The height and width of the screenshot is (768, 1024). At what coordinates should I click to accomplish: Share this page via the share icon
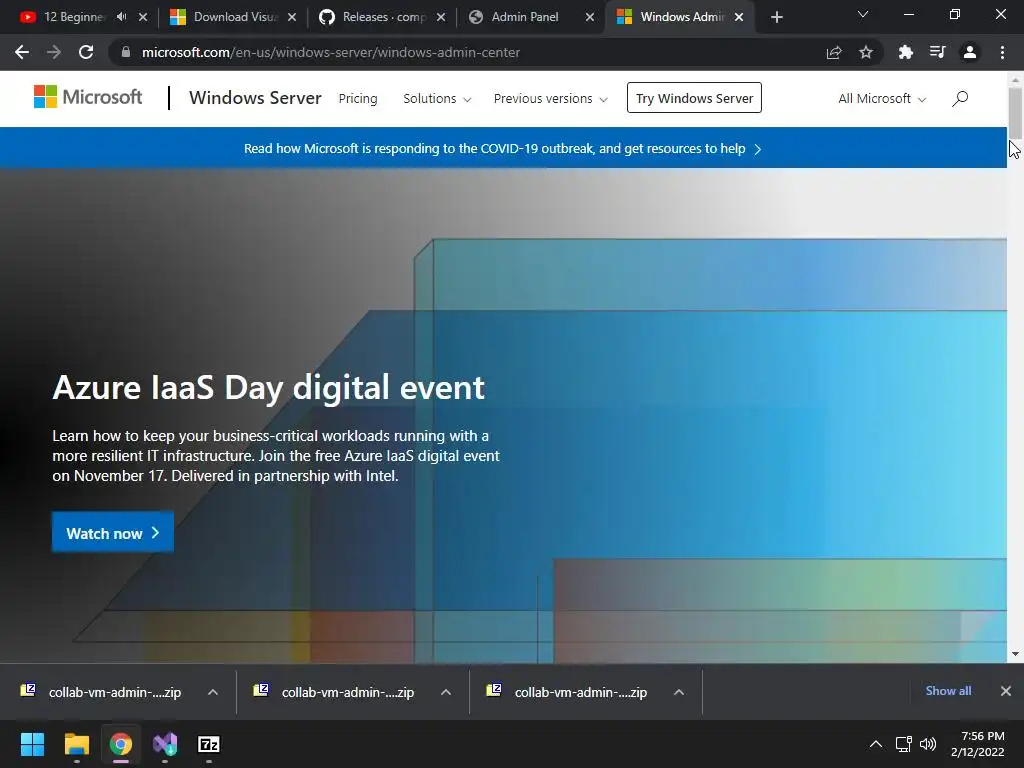(834, 52)
